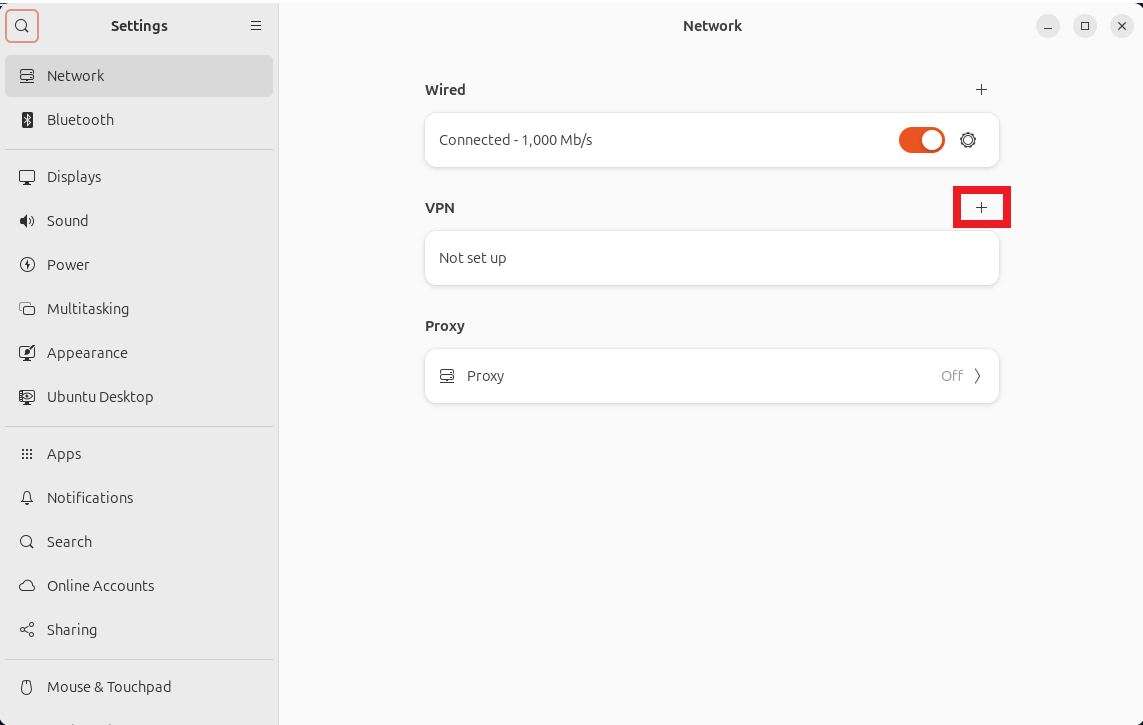Open the Appearance settings icon
This screenshot has width=1143, height=725.
tap(26, 353)
